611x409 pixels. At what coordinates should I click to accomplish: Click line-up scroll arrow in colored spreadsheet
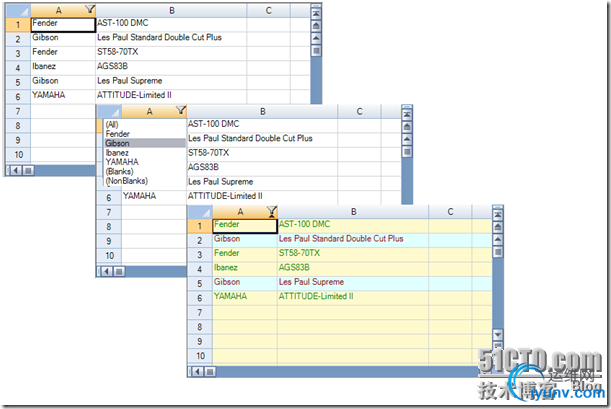pos(498,240)
